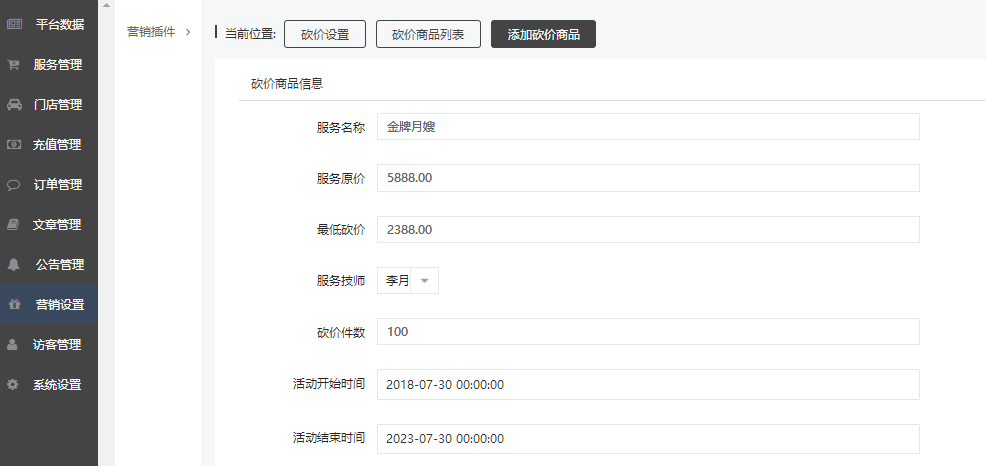Focus the 服务原价 input field
Screen dimensions: 986x466
(x=648, y=178)
